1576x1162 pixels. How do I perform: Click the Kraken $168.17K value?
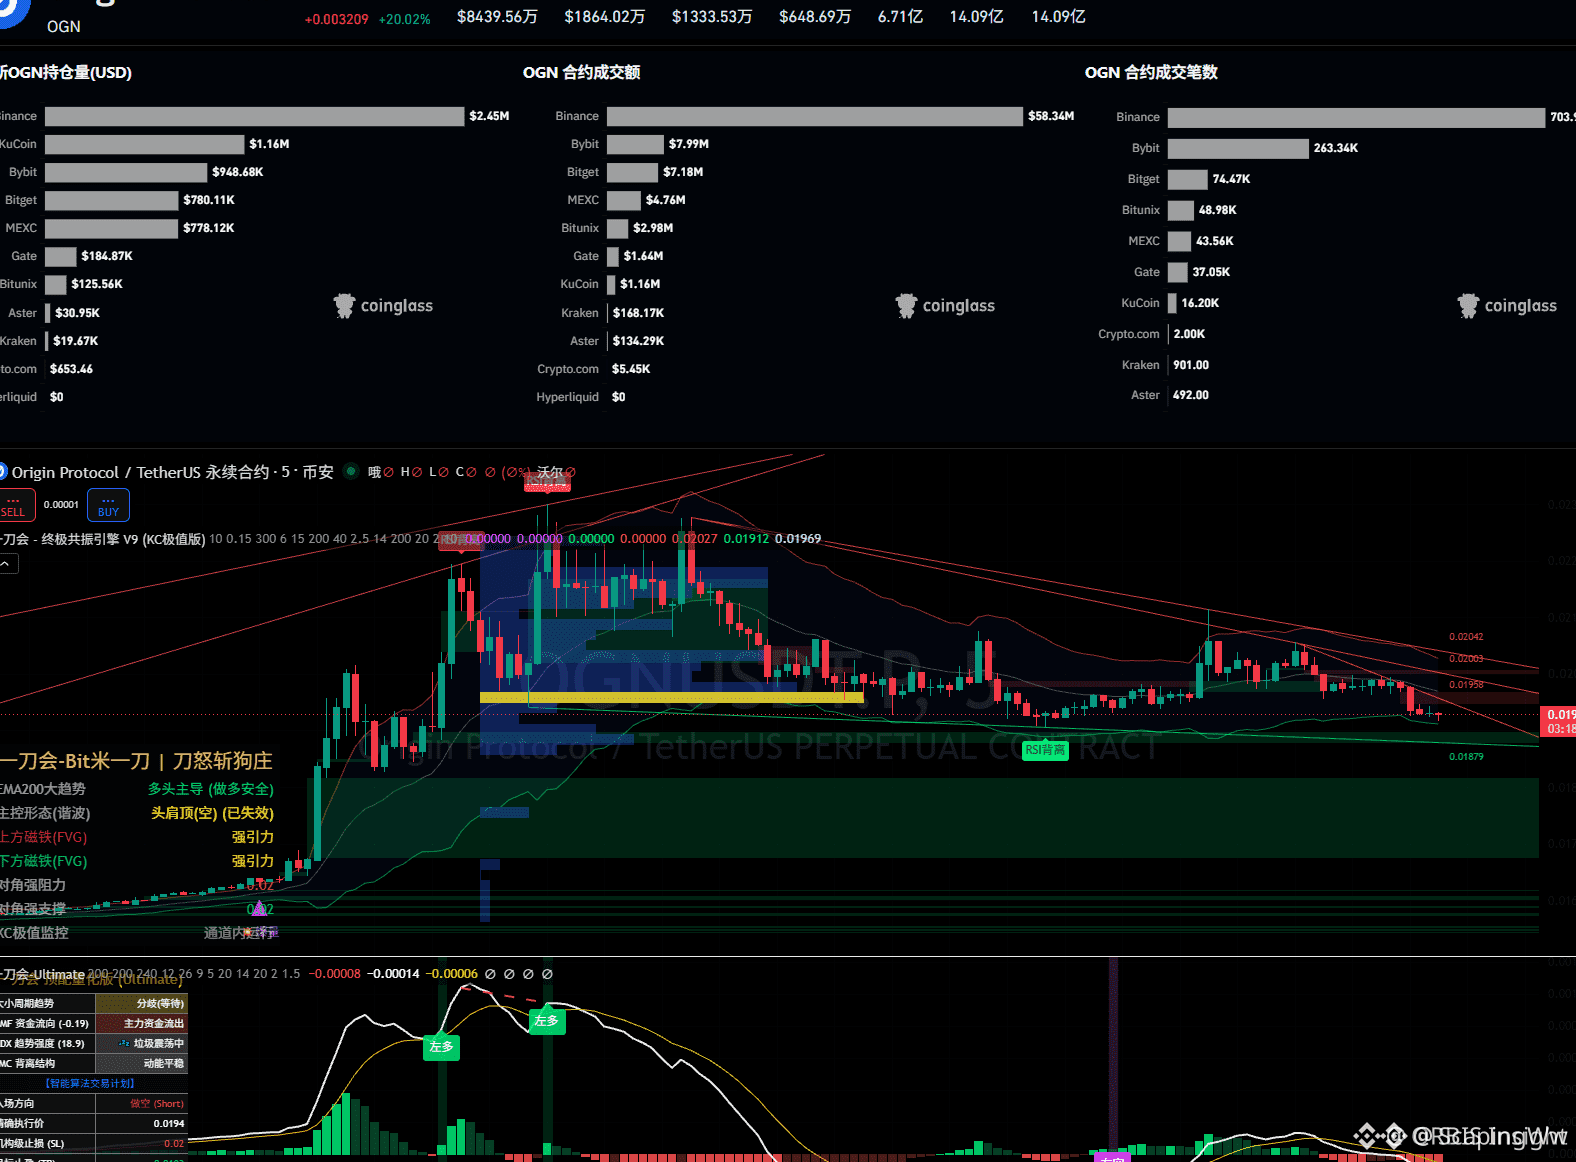point(638,313)
